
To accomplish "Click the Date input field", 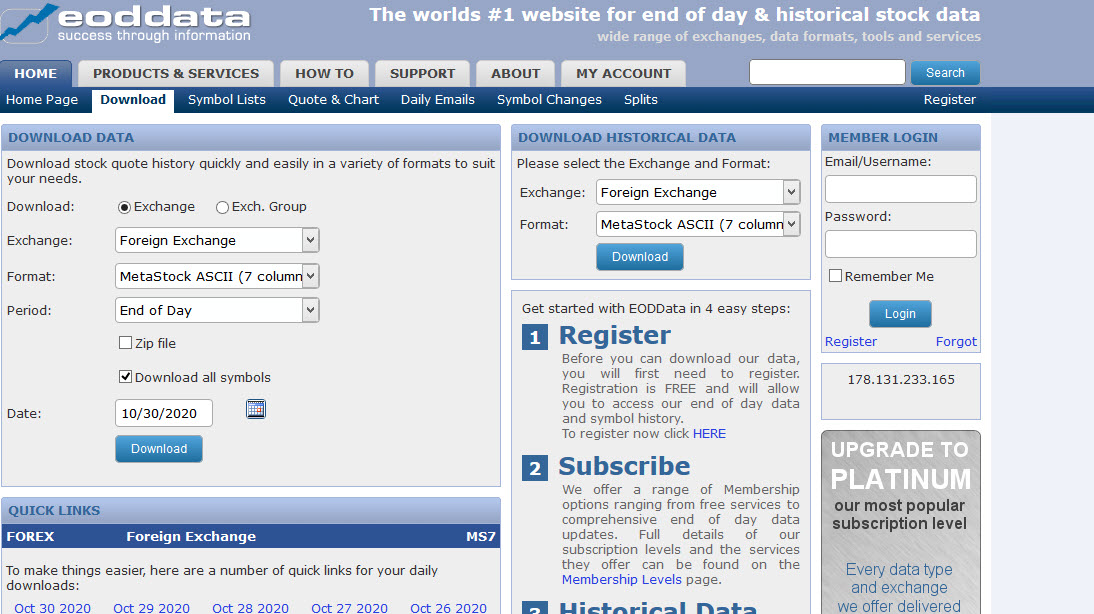I will click(x=164, y=413).
